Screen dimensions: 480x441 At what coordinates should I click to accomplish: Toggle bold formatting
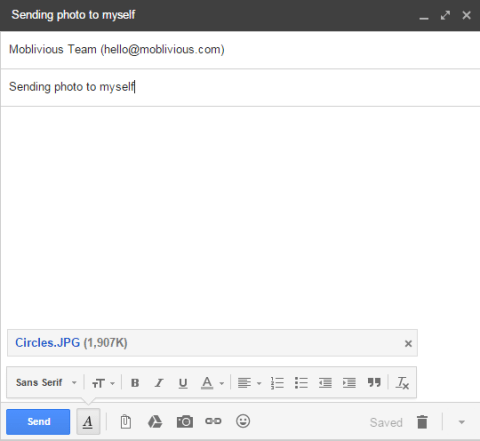point(135,383)
